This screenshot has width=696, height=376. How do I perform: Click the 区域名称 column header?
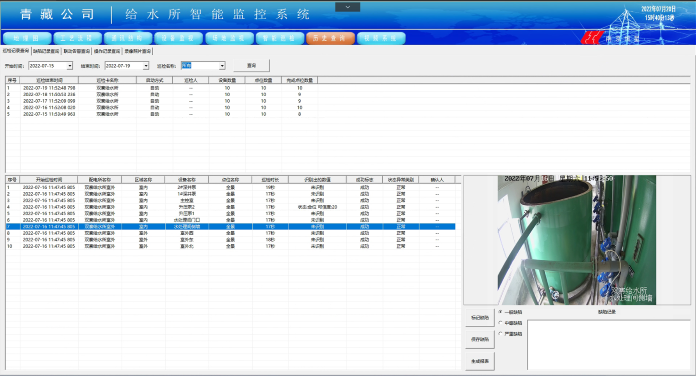coord(143,180)
